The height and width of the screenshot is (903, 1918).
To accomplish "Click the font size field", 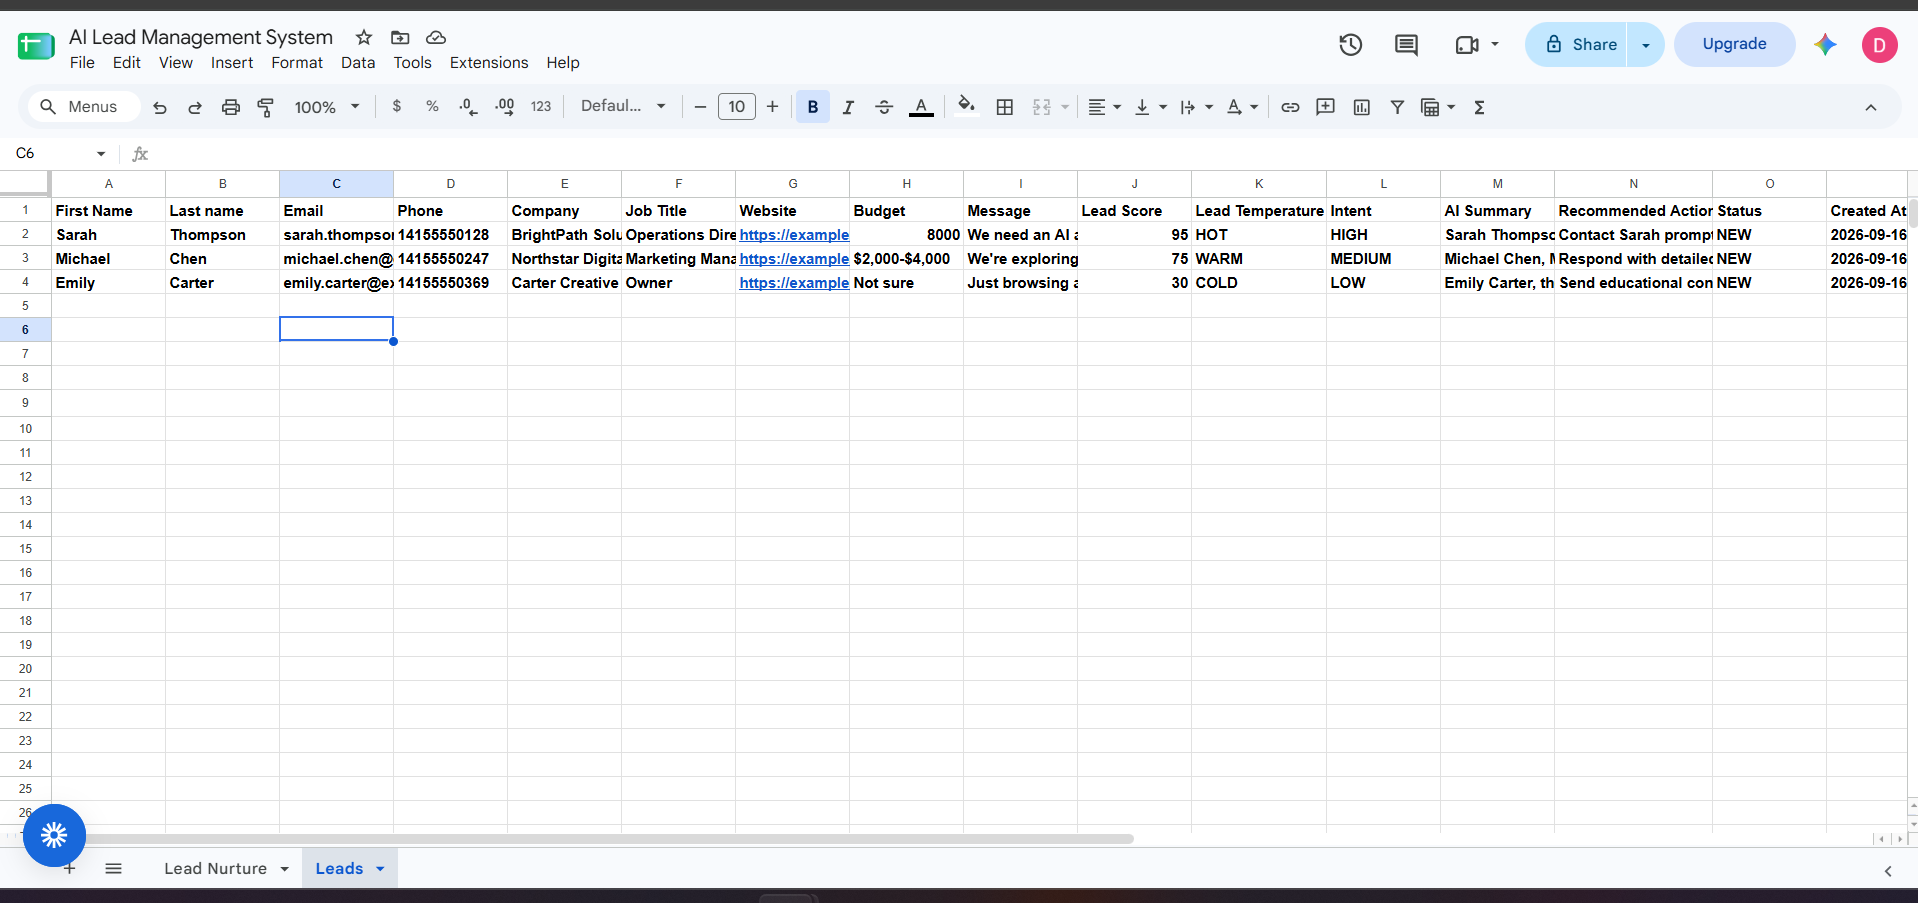I will (737, 107).
